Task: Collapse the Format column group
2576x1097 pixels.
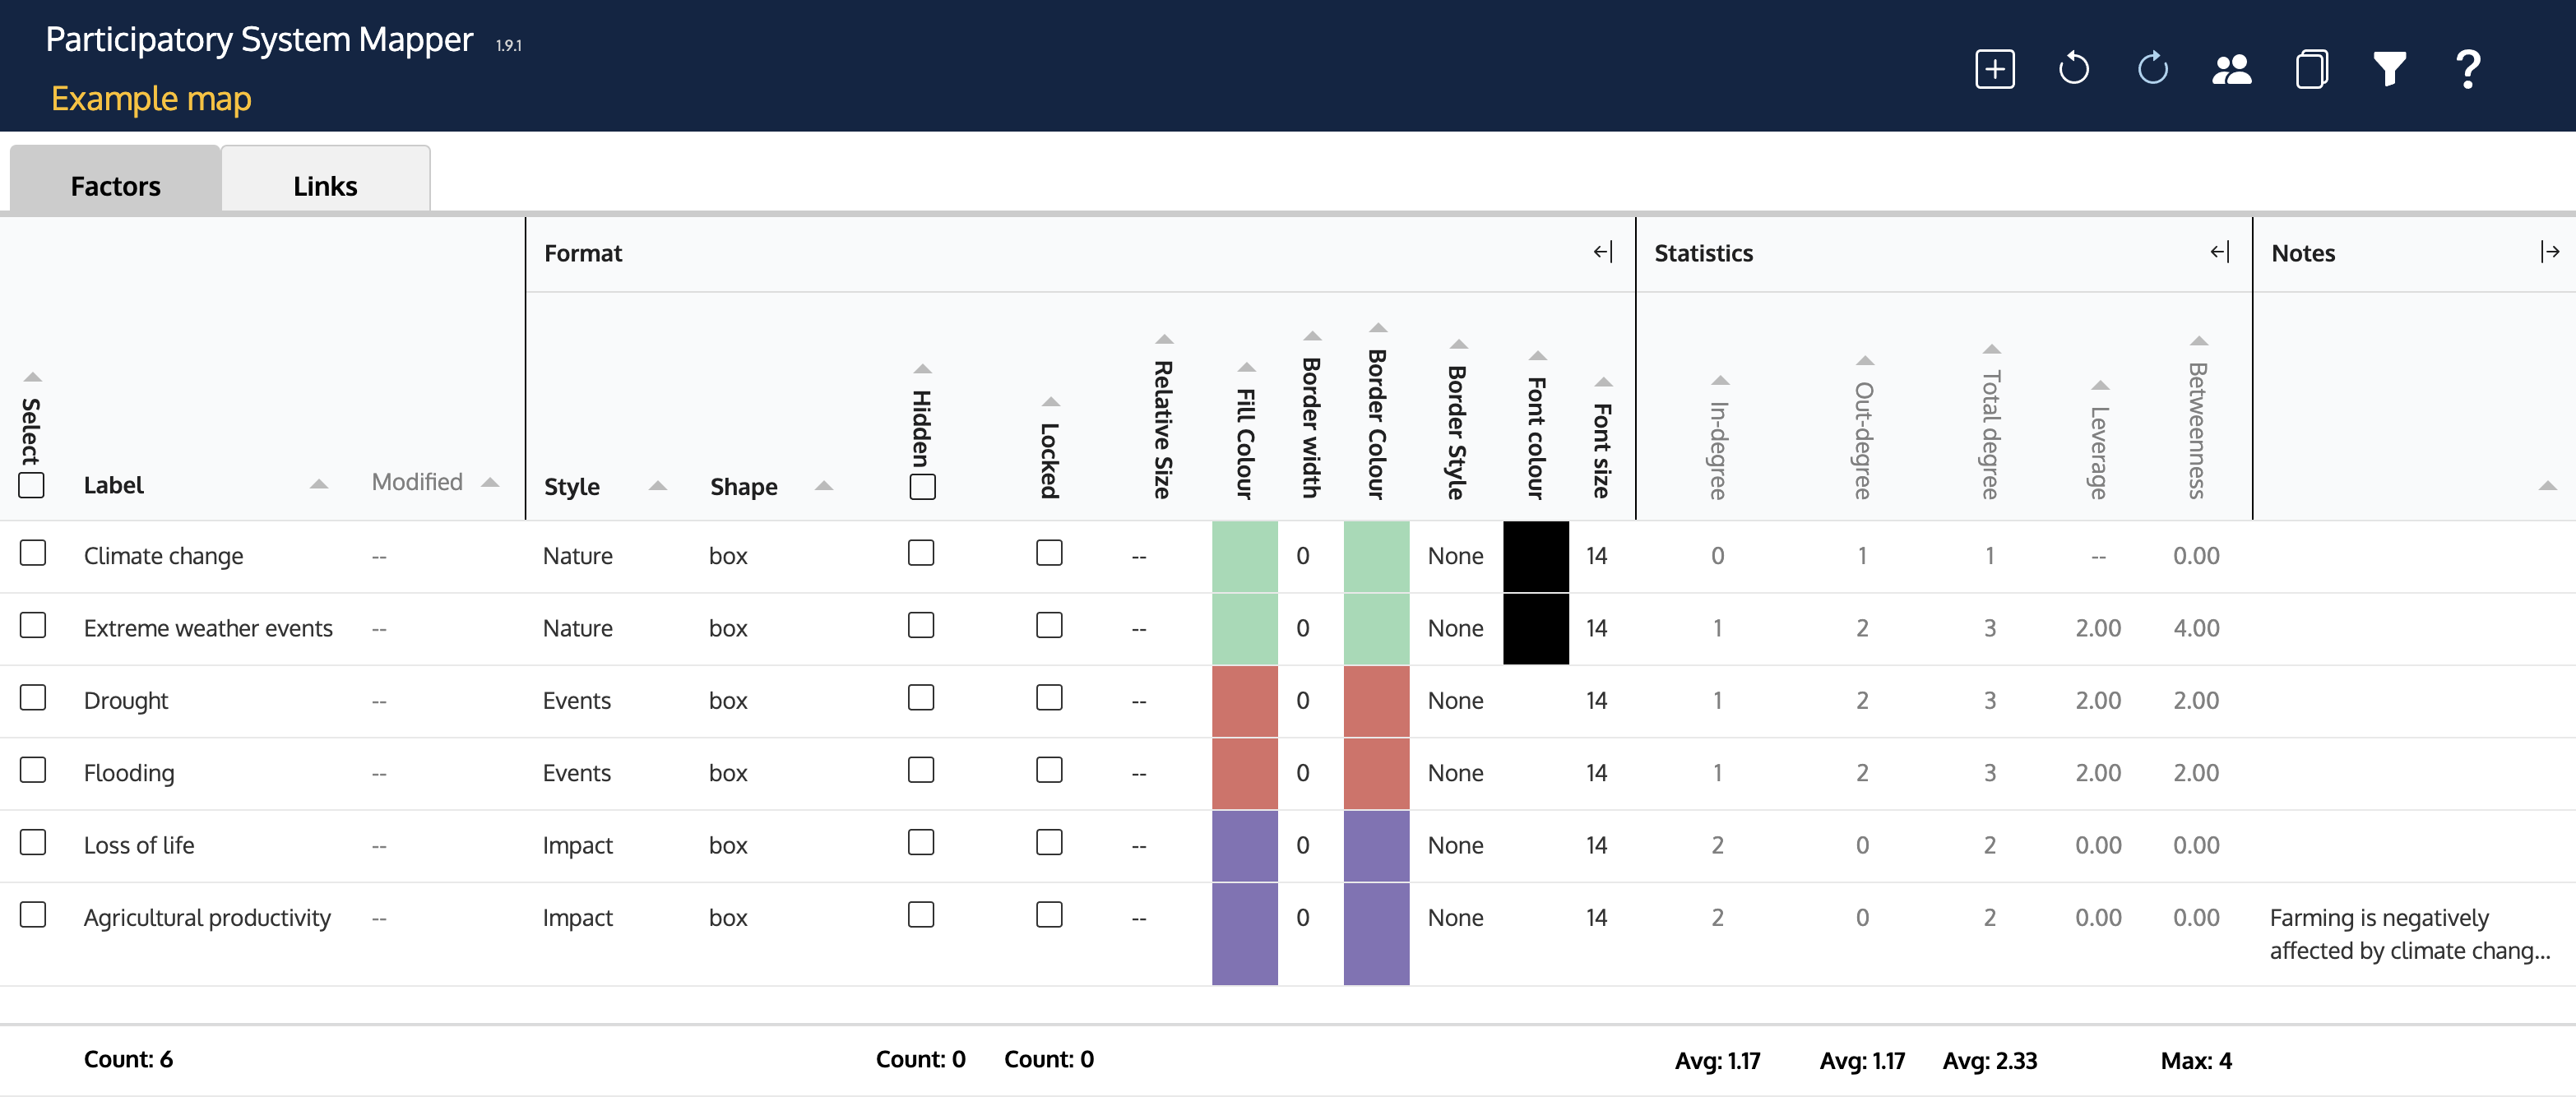Action: [x=1603, y=252]
